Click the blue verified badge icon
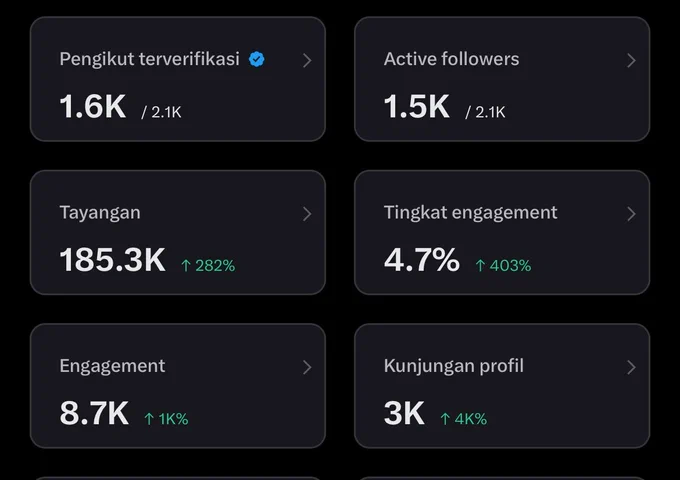The width and height of the screenshot is (680, 480). click(256, 59)
